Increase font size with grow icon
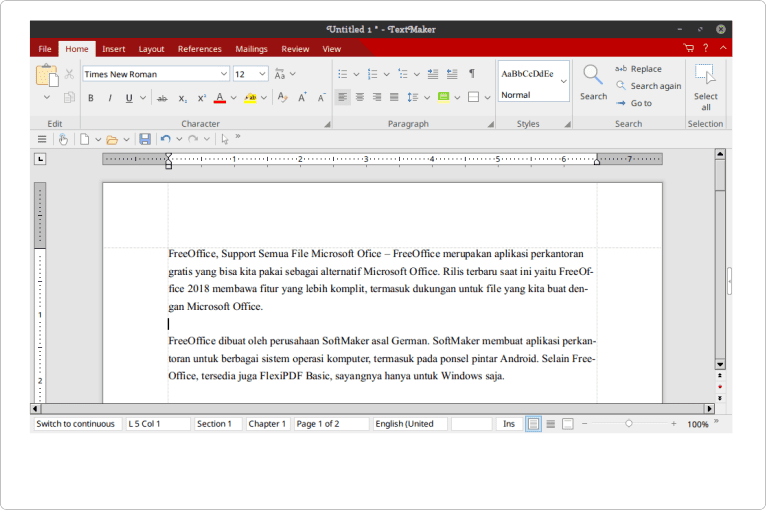766x510 pixels. 302,97
